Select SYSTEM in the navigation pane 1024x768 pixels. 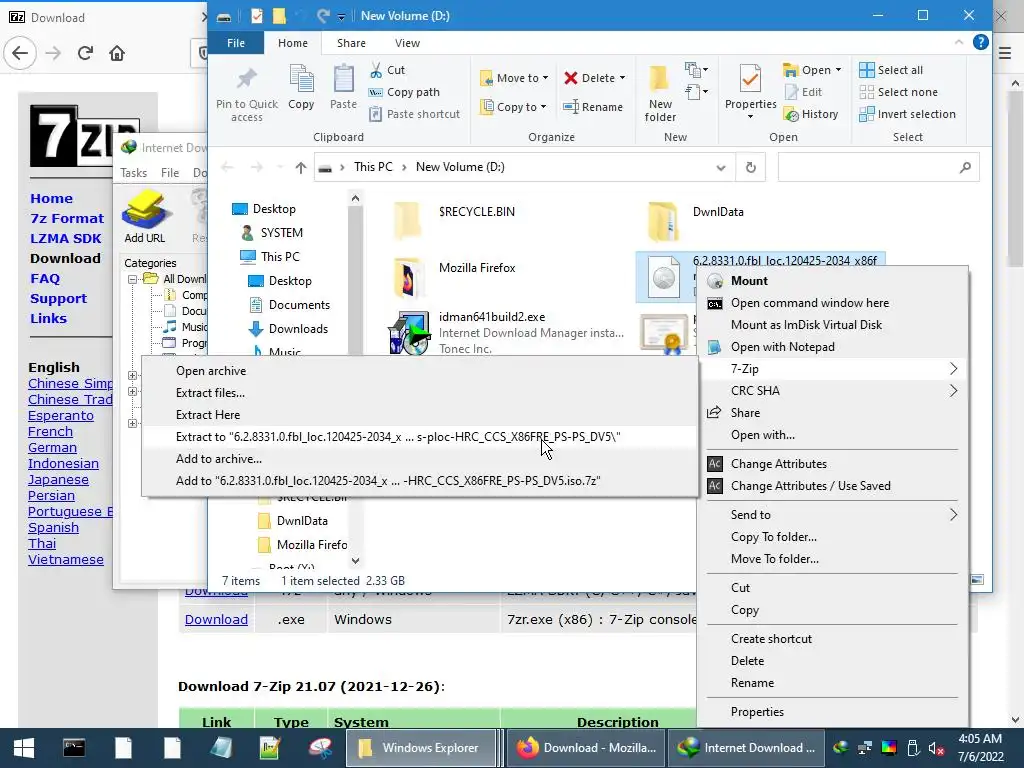click(x=281, y=232)
